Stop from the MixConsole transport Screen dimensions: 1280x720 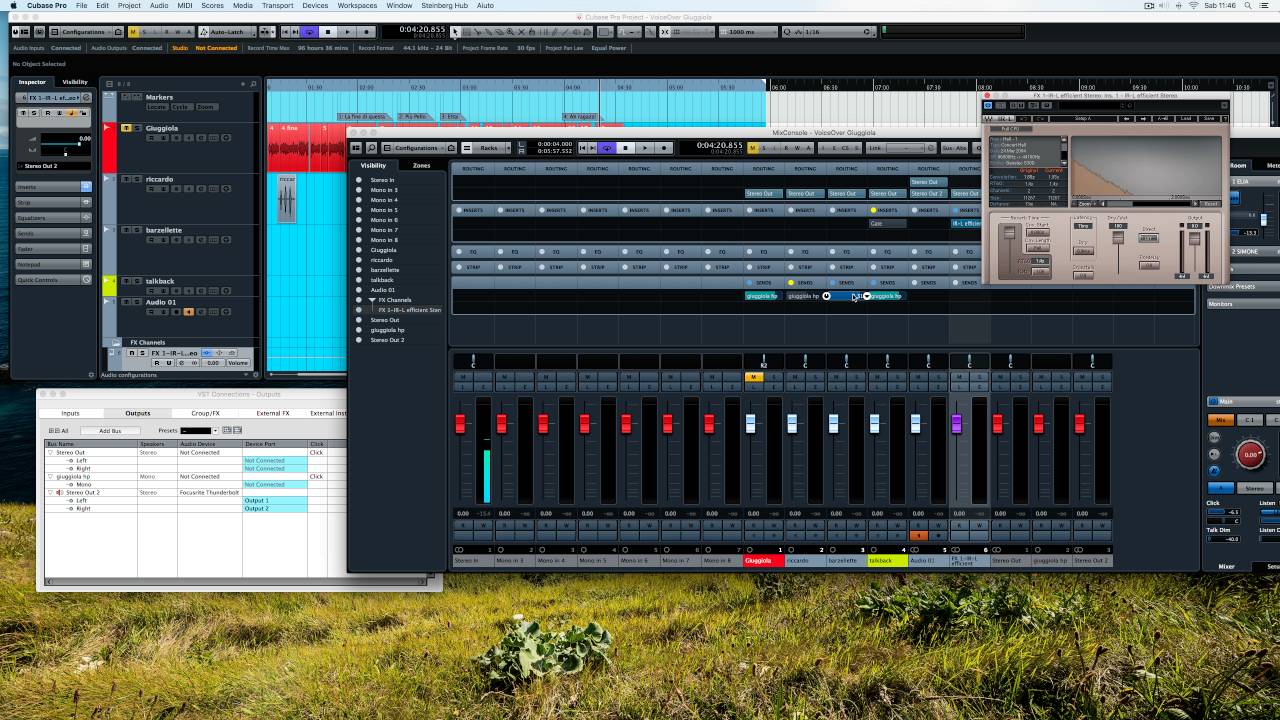[x=626, y=148]
